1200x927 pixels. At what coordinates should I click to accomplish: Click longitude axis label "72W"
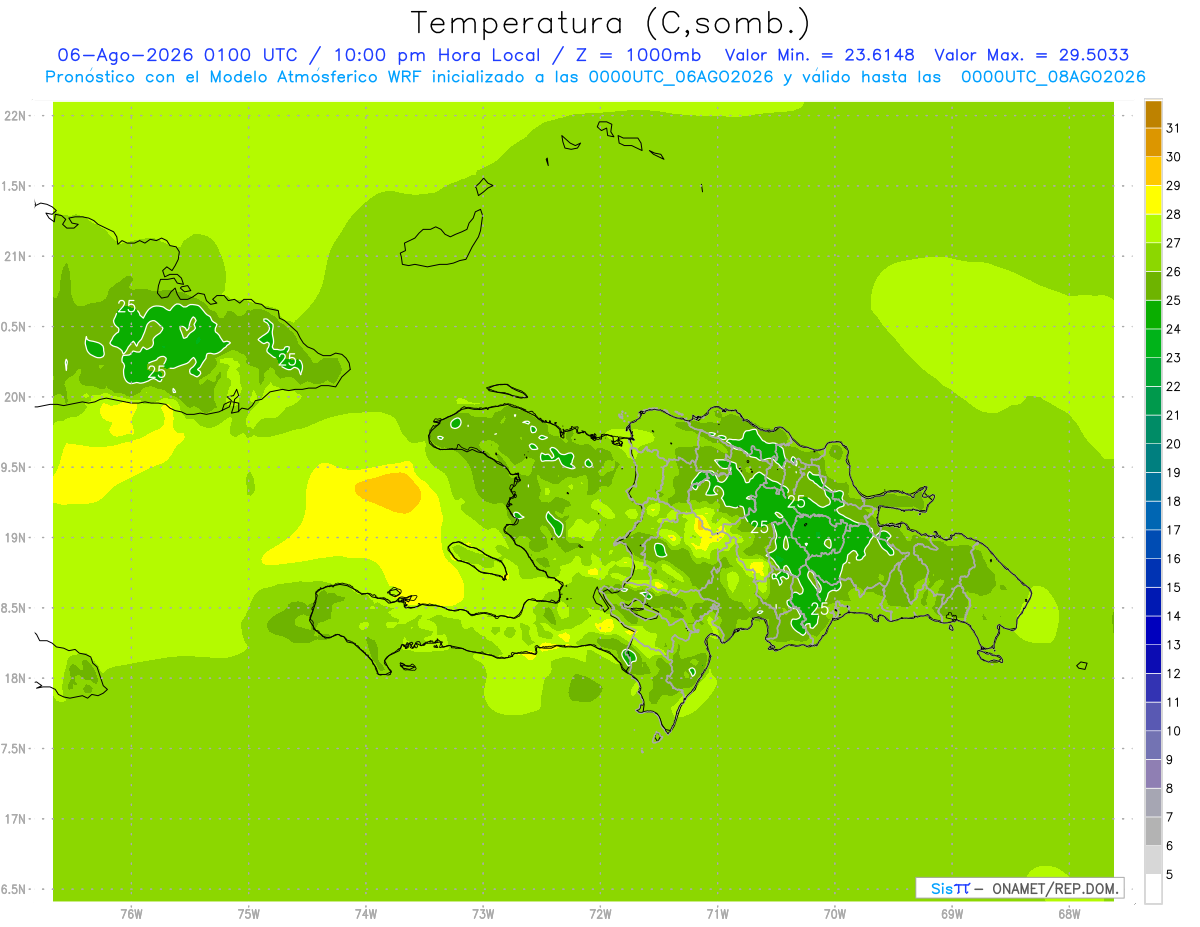click(600, 913)
